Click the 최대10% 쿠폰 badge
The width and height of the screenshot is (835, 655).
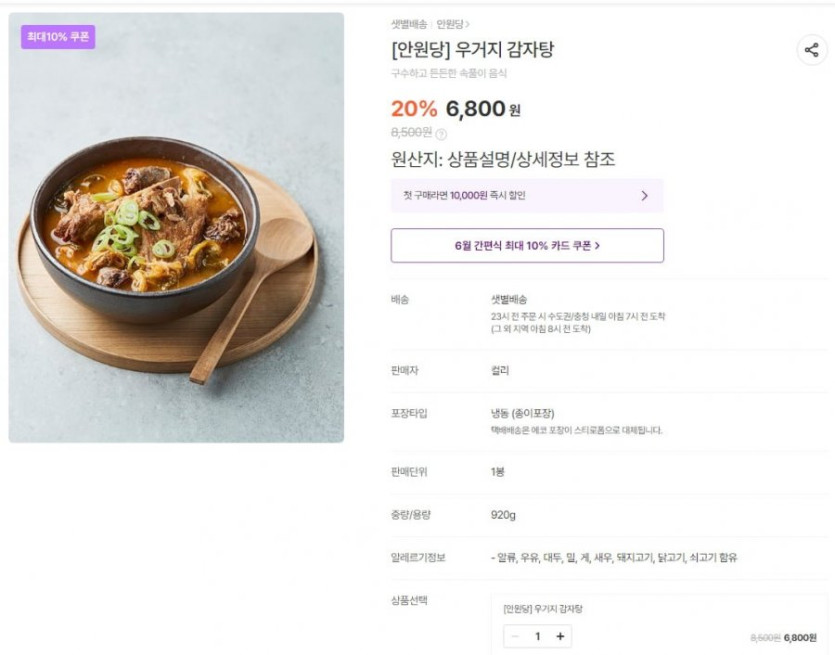pos(58,37)
